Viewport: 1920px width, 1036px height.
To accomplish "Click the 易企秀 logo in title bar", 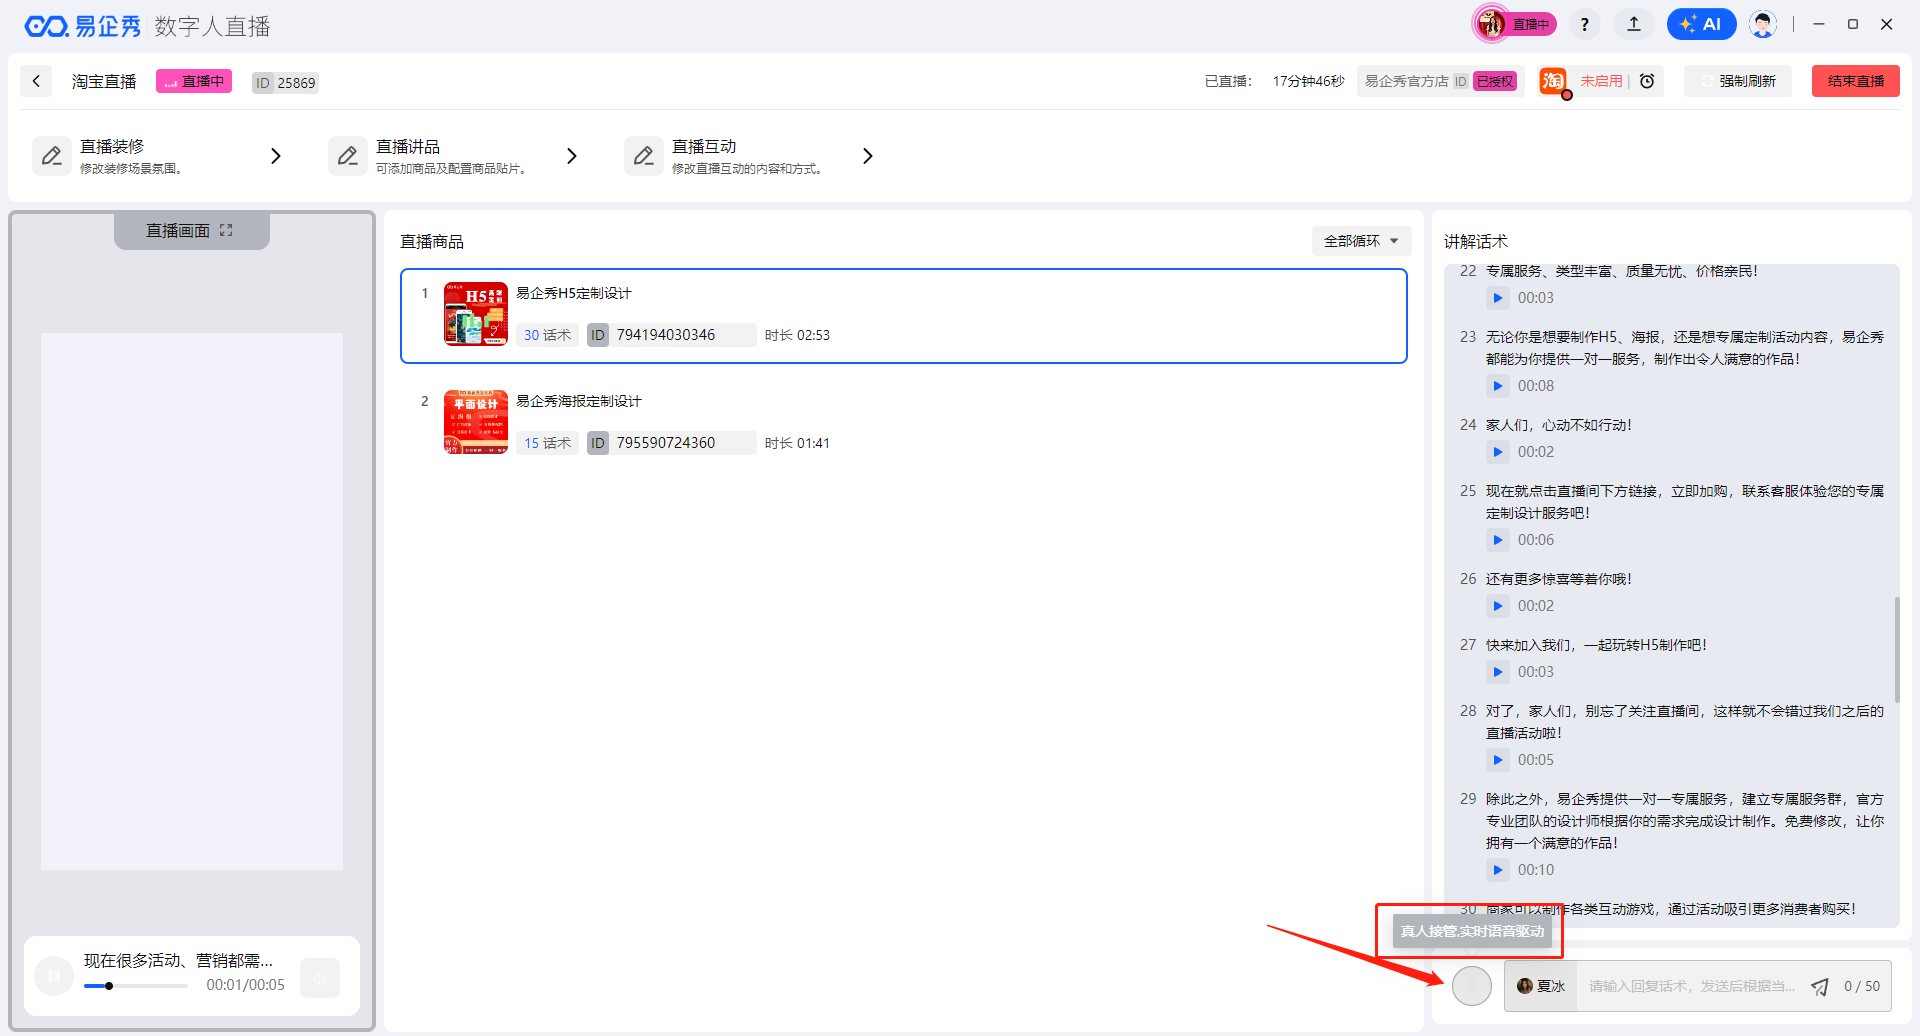I will pos(83,26).
